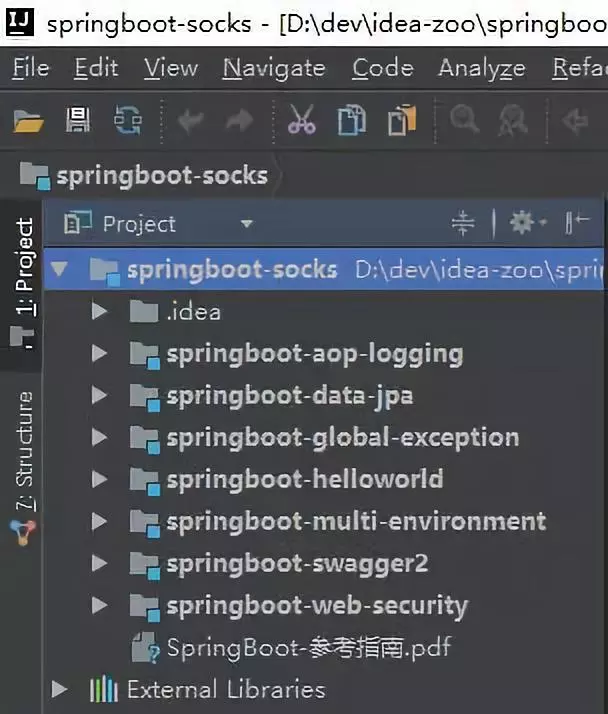Click the springboot-socks breadcrumb label

(x=162, y=177)
